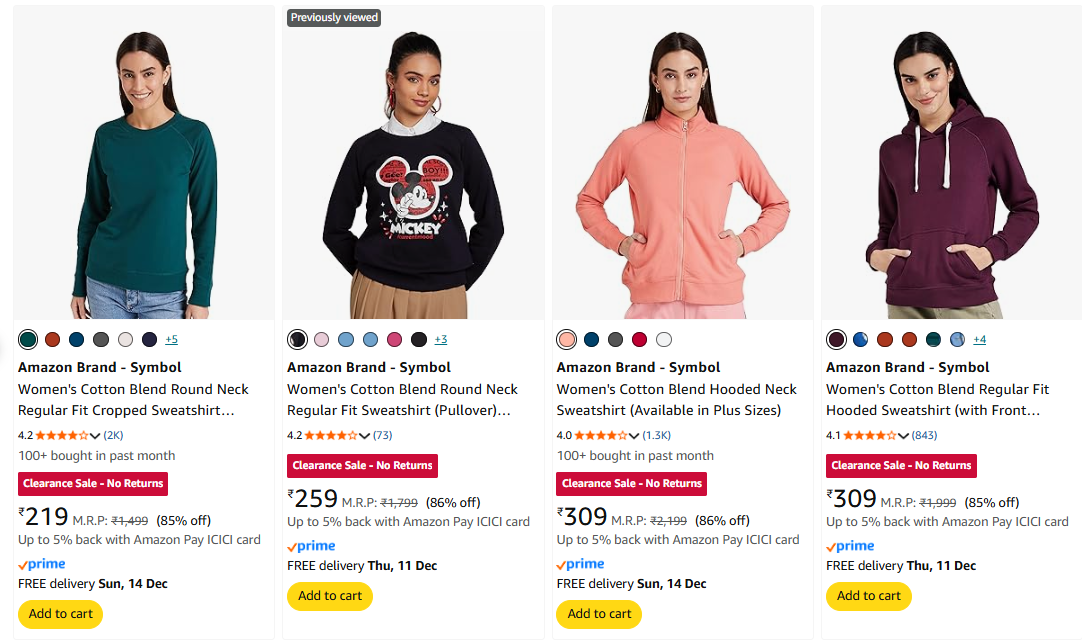1082x641 pixels.
Task: Select the teal swatch on the maroon hoodie
Action: tap(933, 339)
